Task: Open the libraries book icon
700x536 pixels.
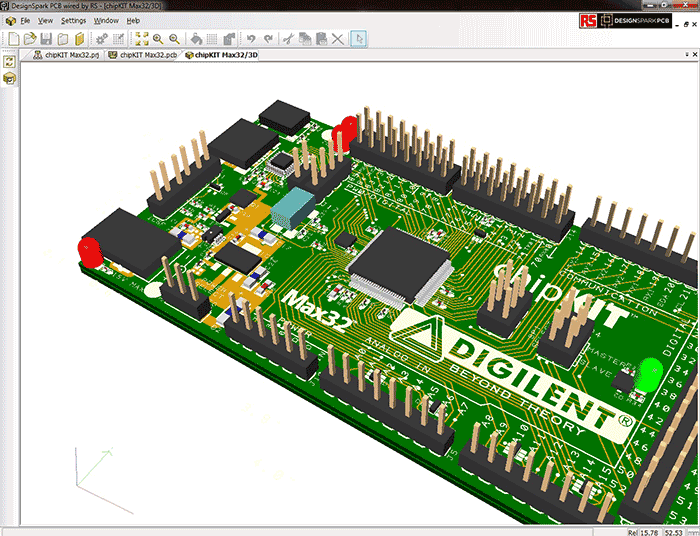Action: [x=79, y=39]
